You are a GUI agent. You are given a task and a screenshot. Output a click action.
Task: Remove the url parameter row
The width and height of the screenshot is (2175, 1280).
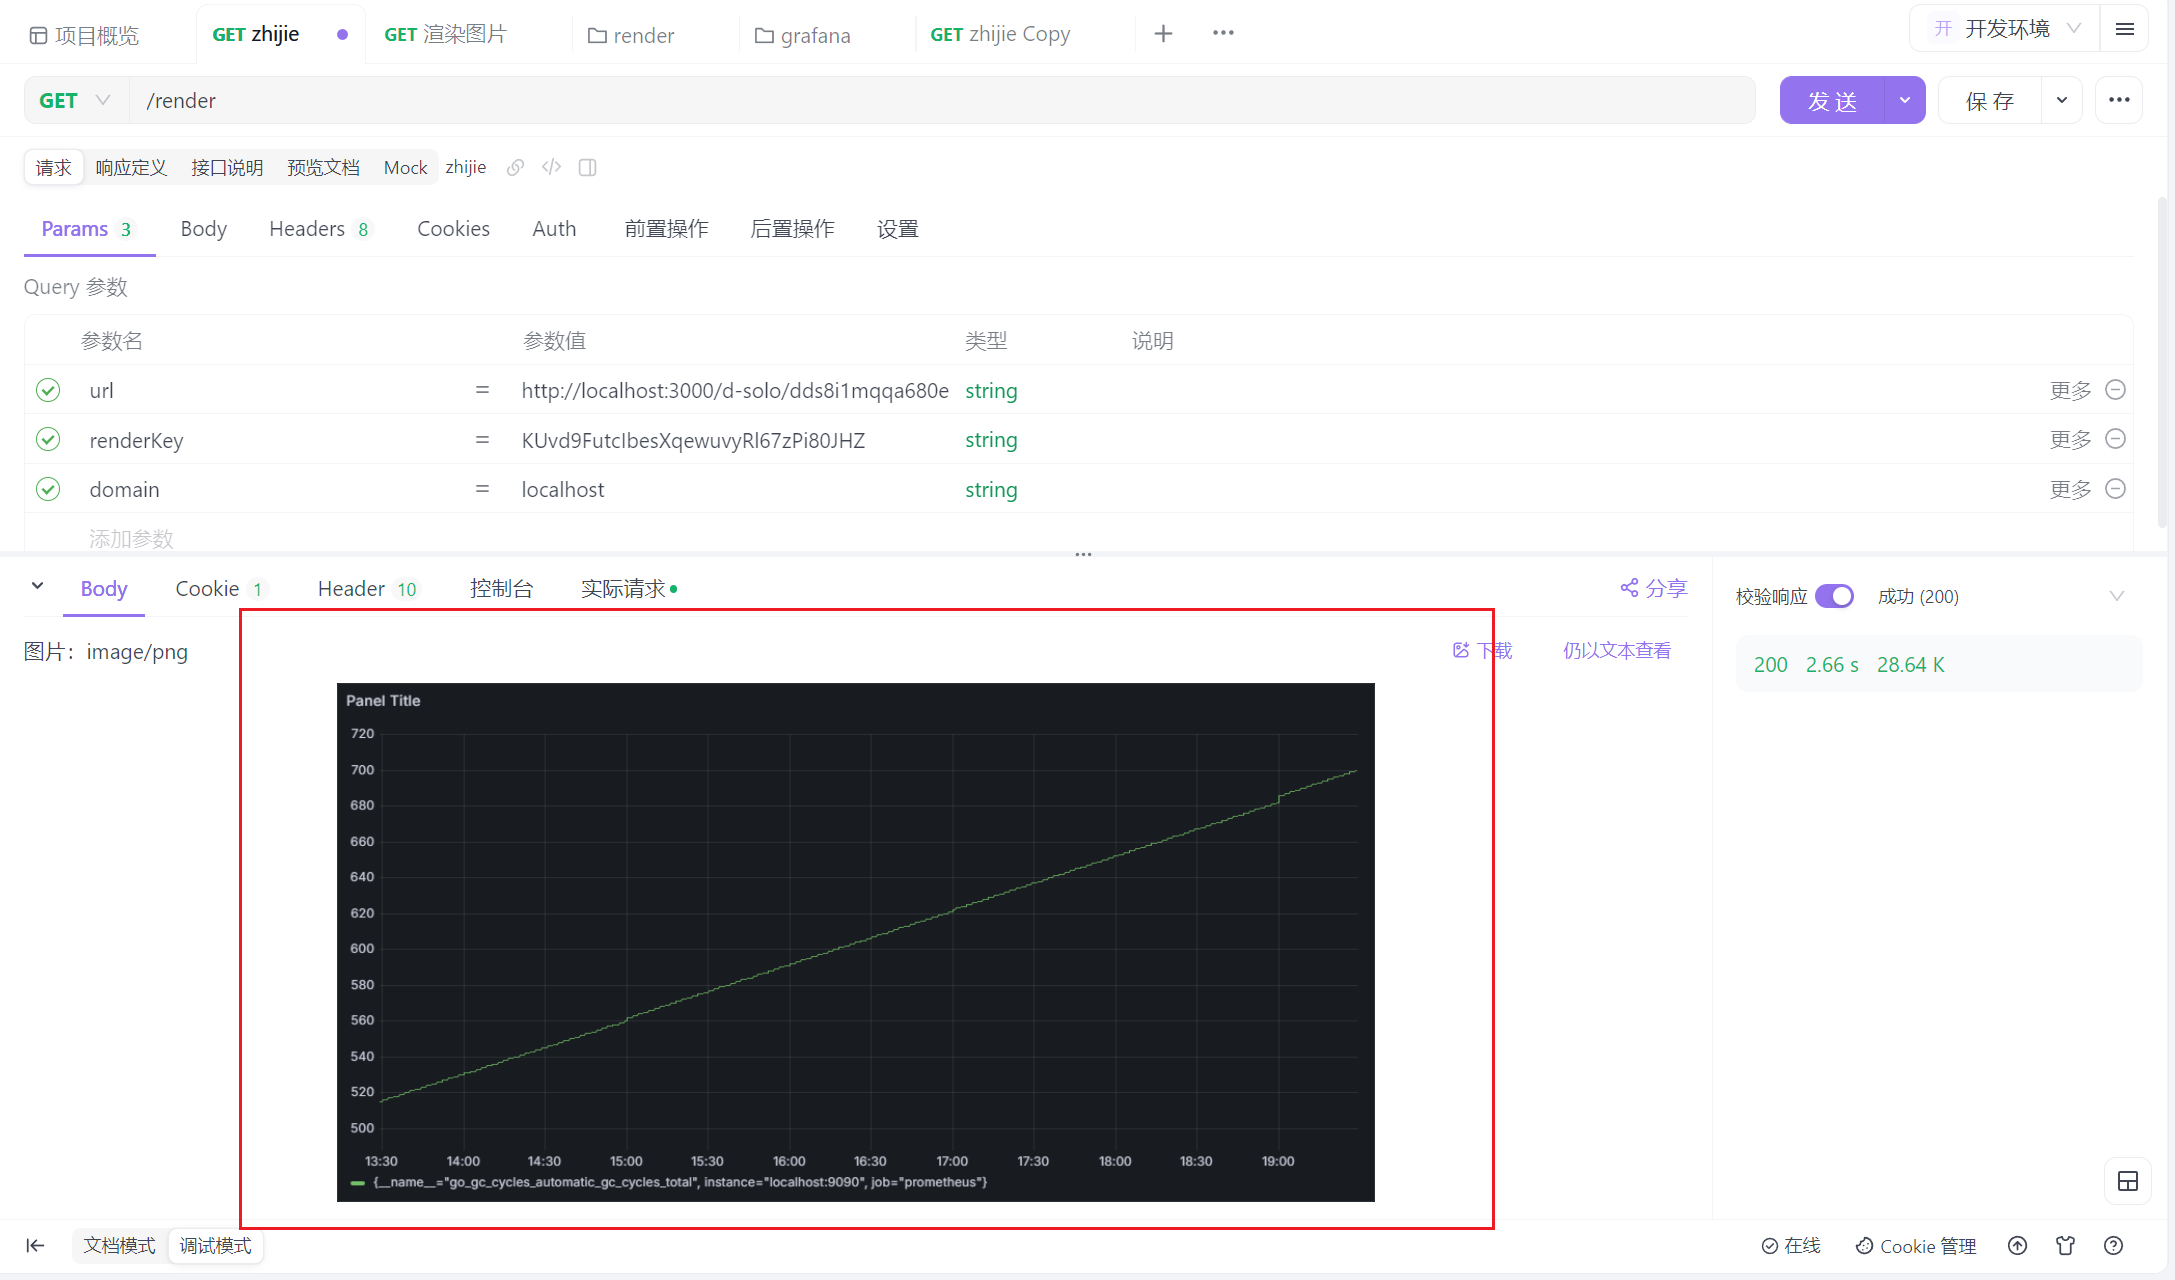coord(2115,390)
